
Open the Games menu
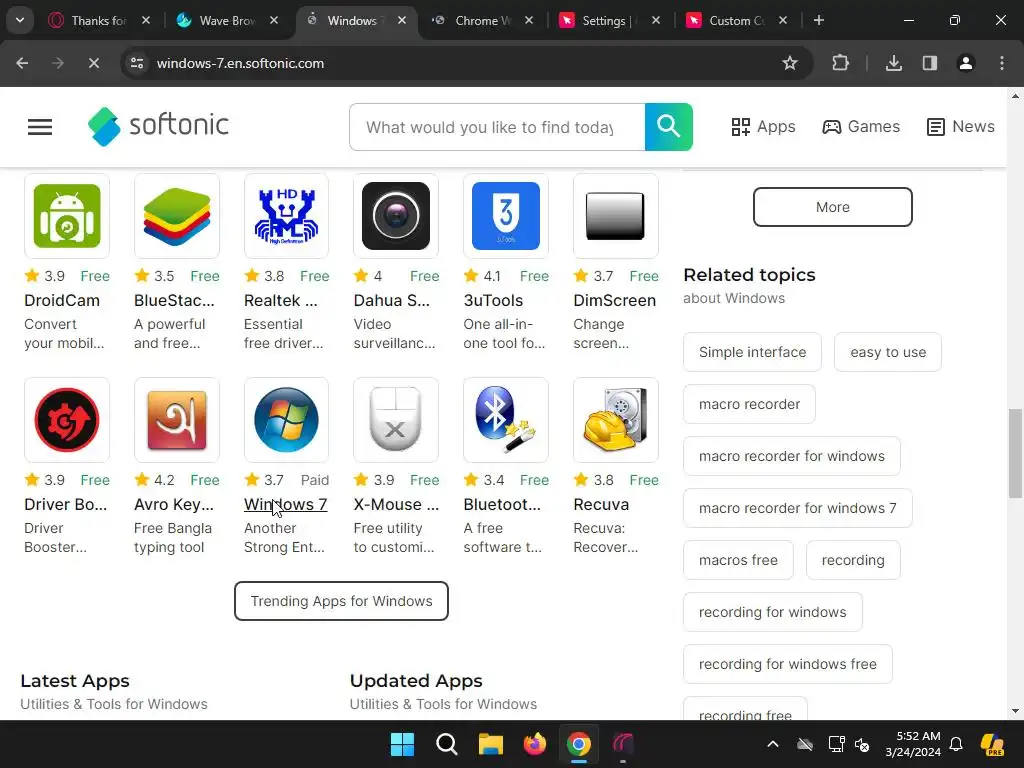pos(861,127)
